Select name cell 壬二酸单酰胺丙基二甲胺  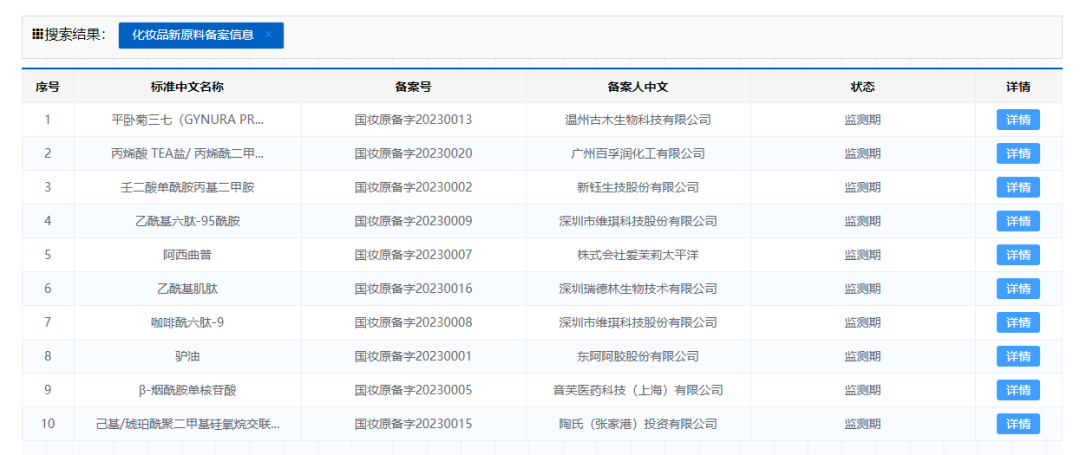[187, 187]
